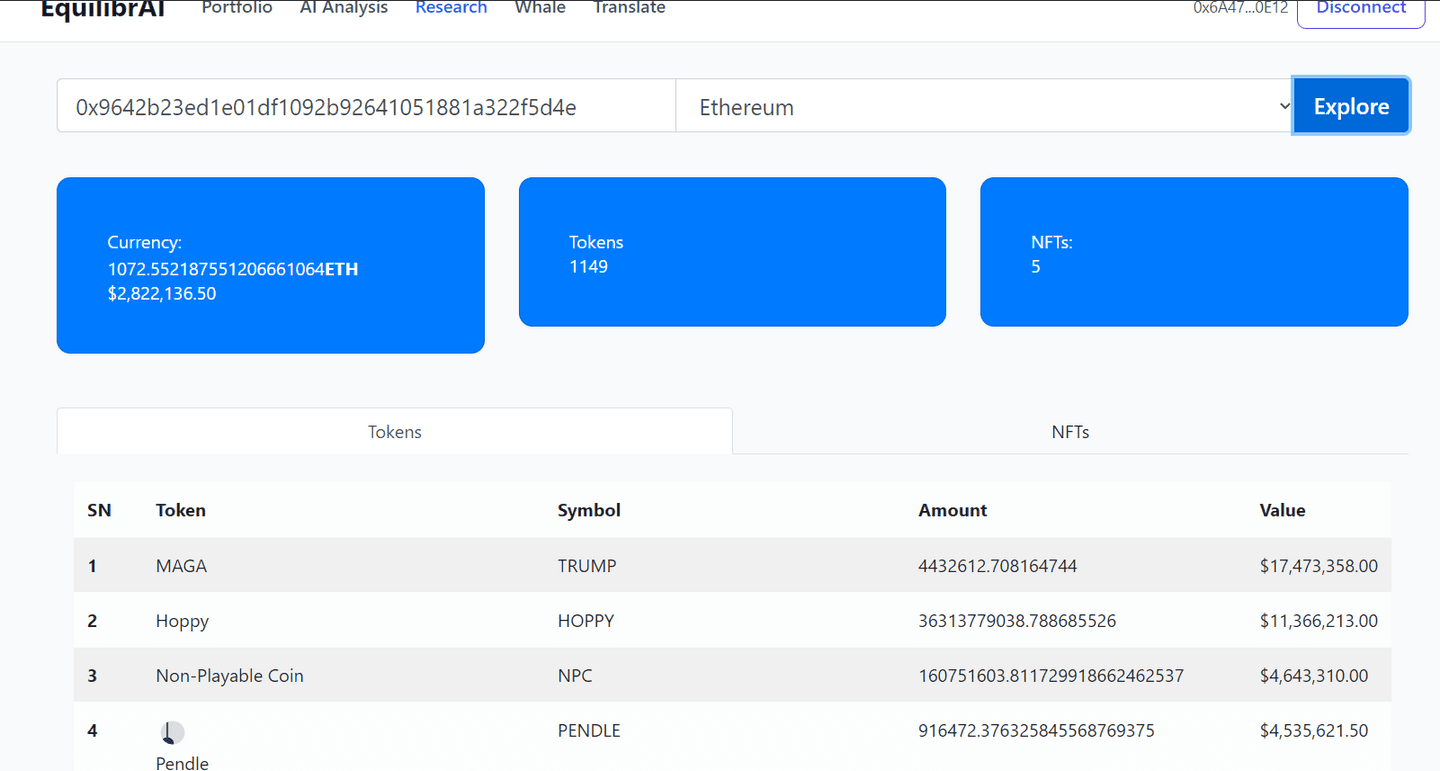Viewport: 1440px width, 771px height.
Task: Click the Amount column header
Action: pos(952,510)
